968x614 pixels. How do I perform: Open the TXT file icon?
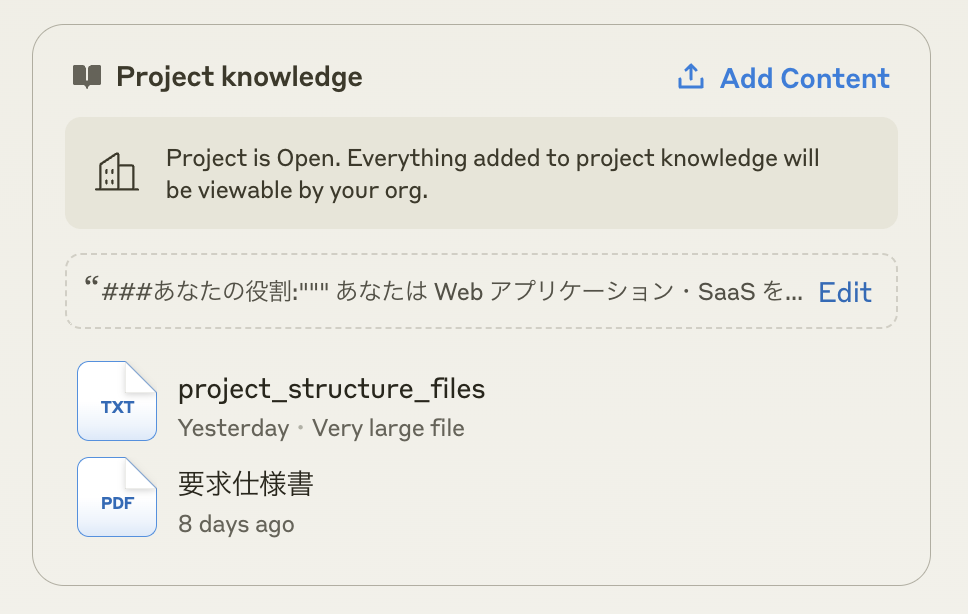click(x=117, y=401)
